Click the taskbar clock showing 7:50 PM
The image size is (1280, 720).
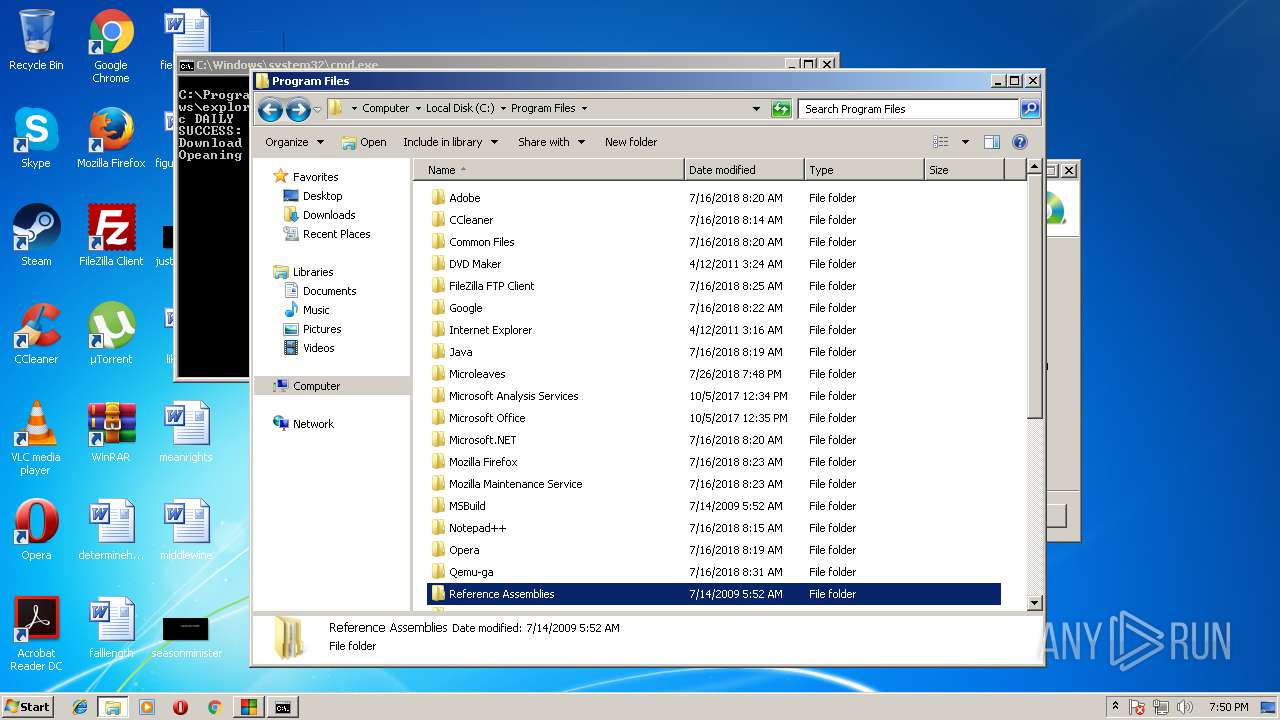(1227, 707)
